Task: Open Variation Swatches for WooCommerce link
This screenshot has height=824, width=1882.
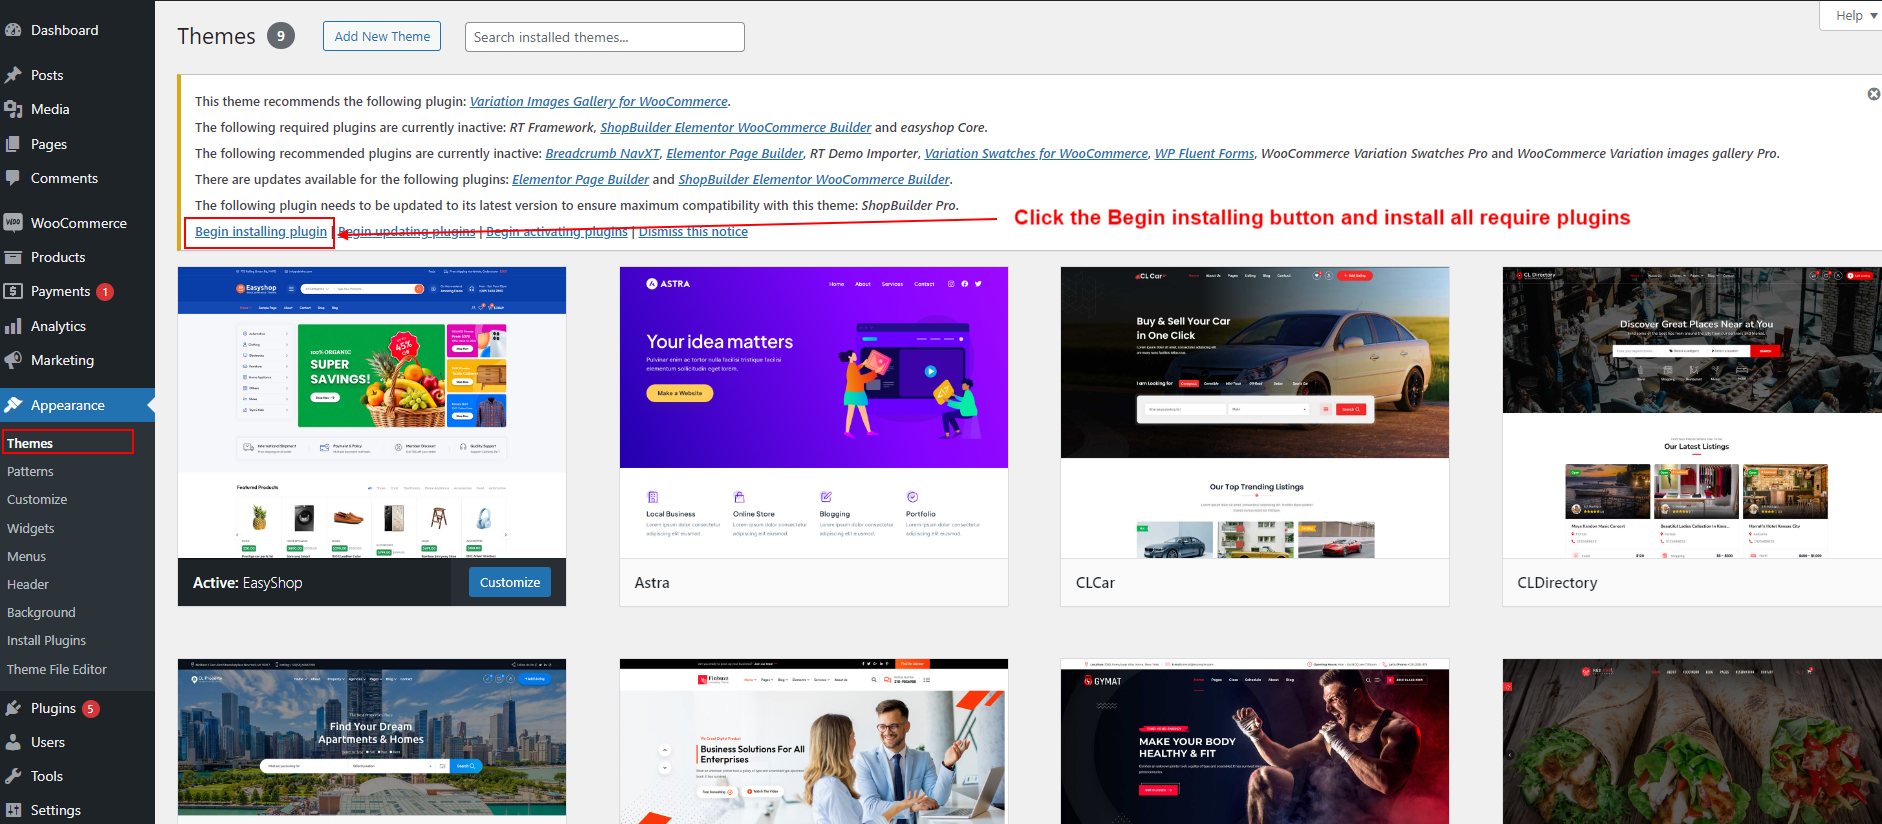Action: pyautogui.click(x=1036, y=153)
